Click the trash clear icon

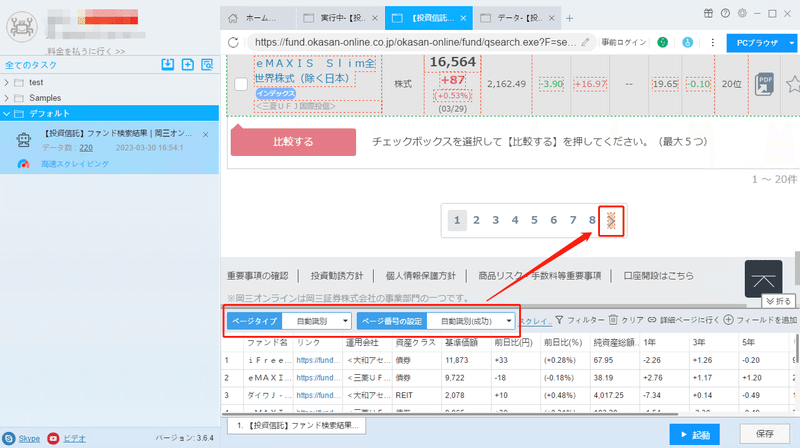613,320
